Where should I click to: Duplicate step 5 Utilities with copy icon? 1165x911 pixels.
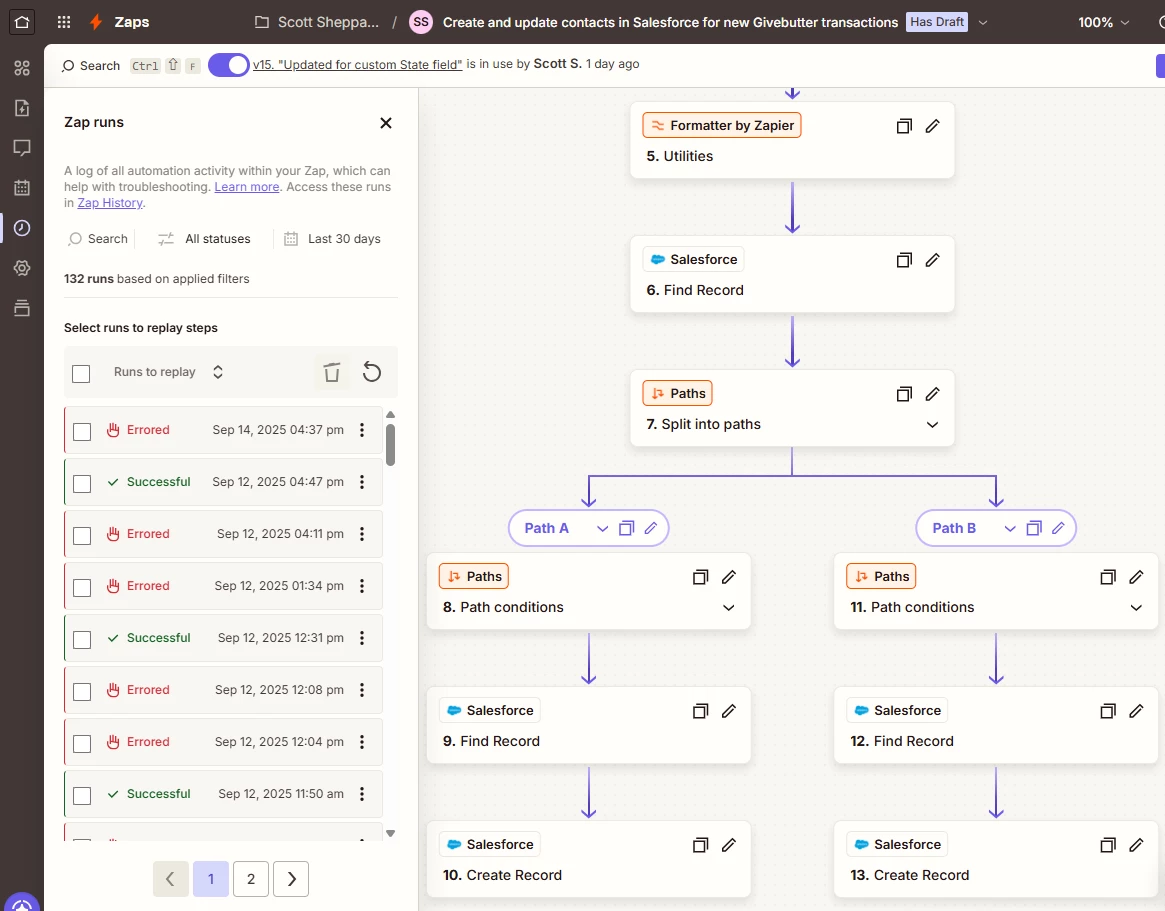[x=904, y=126]
